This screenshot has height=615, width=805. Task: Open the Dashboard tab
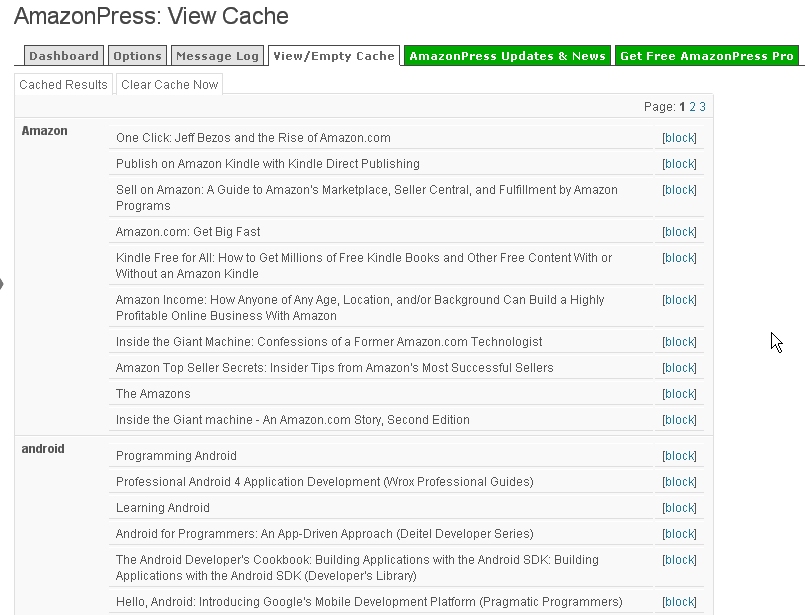pyautogui.click(x=64, y=55)
